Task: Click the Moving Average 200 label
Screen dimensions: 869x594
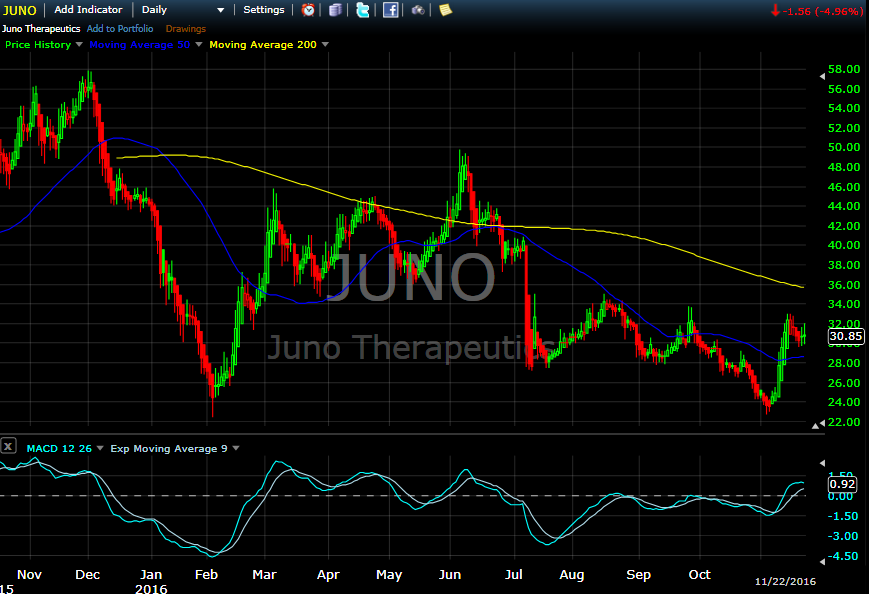Action: coord(263,45)
